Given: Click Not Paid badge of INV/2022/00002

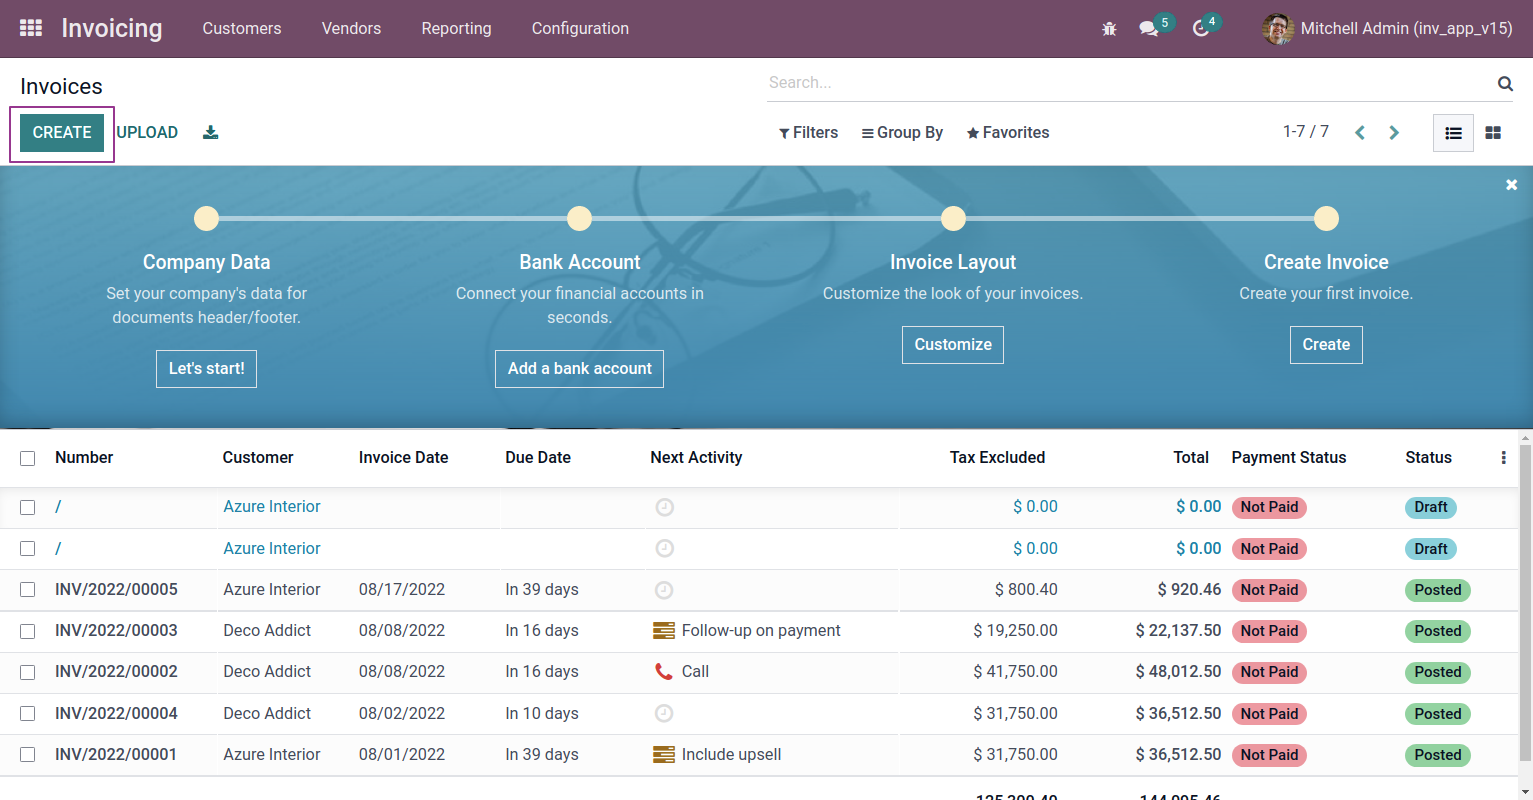Looking at the screenshot, I should click(x=1269, y=672).
